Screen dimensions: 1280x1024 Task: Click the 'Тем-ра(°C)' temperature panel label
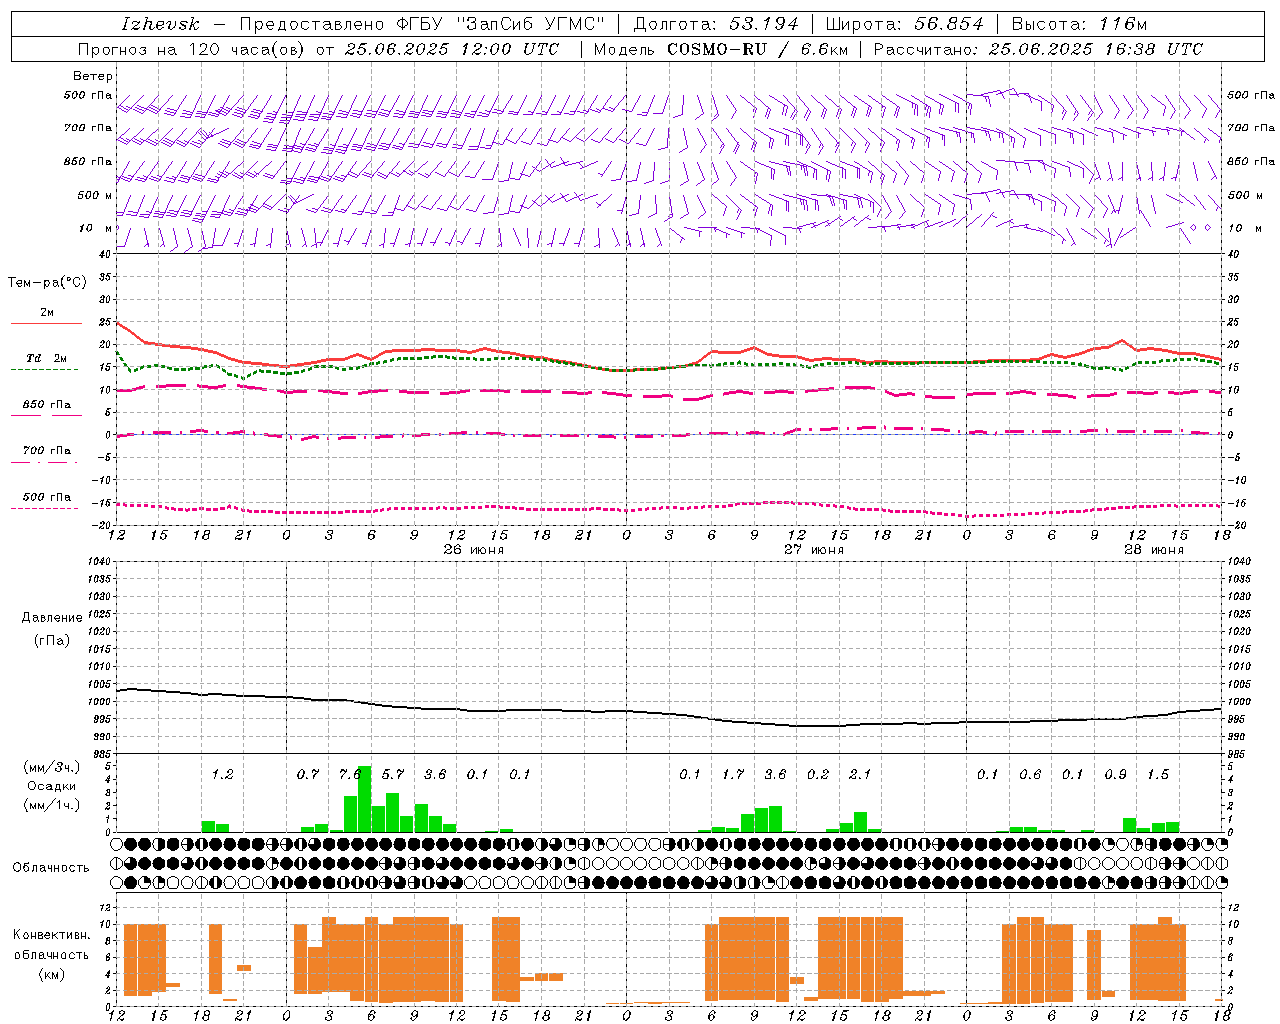[47, 283]
